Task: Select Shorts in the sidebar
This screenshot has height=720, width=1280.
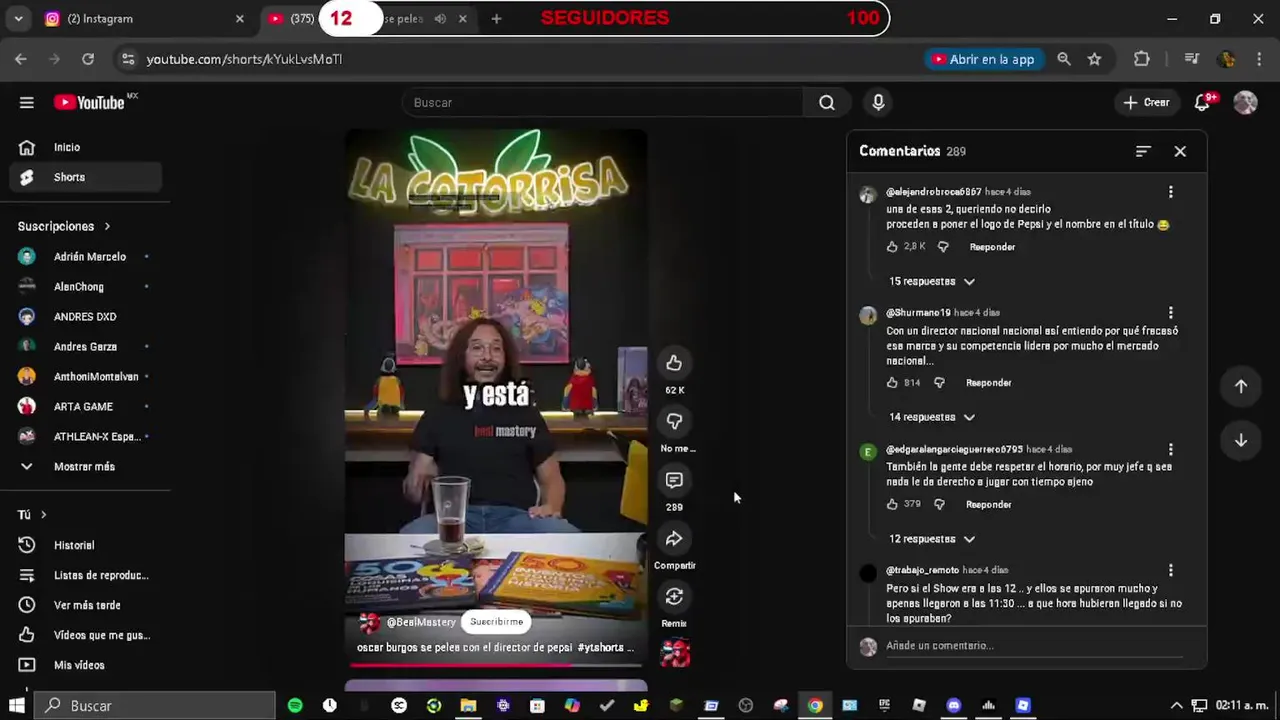Action: tap(84, 177)
